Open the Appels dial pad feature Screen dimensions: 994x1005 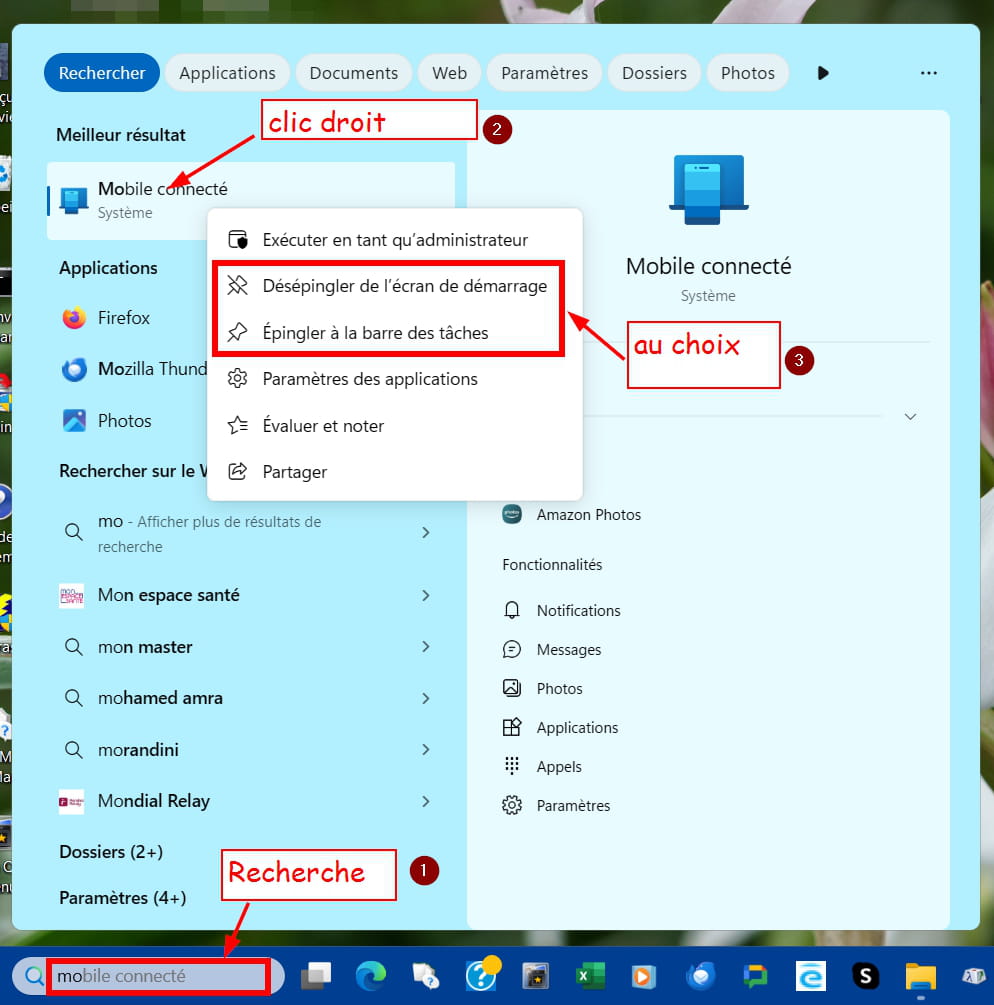click(x=513, y=767)
